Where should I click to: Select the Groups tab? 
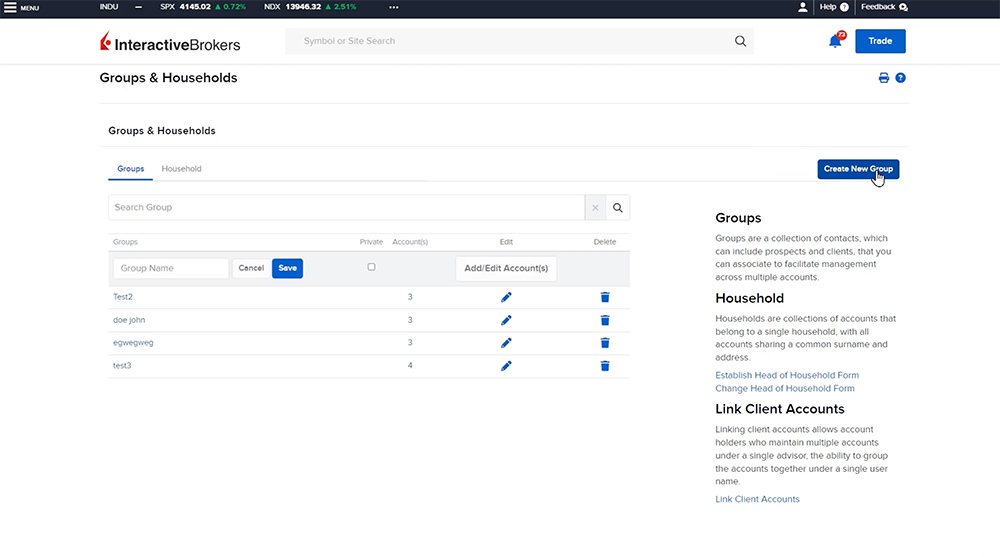(130, 169)
